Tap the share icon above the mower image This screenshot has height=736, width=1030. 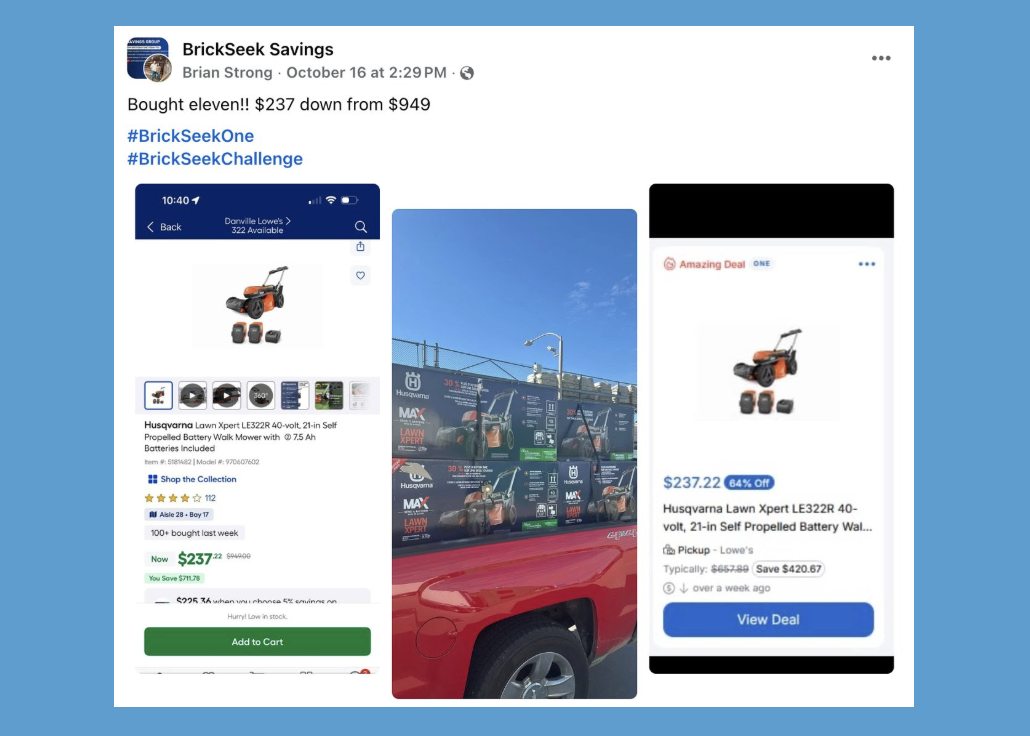click(x=360, y=246)
